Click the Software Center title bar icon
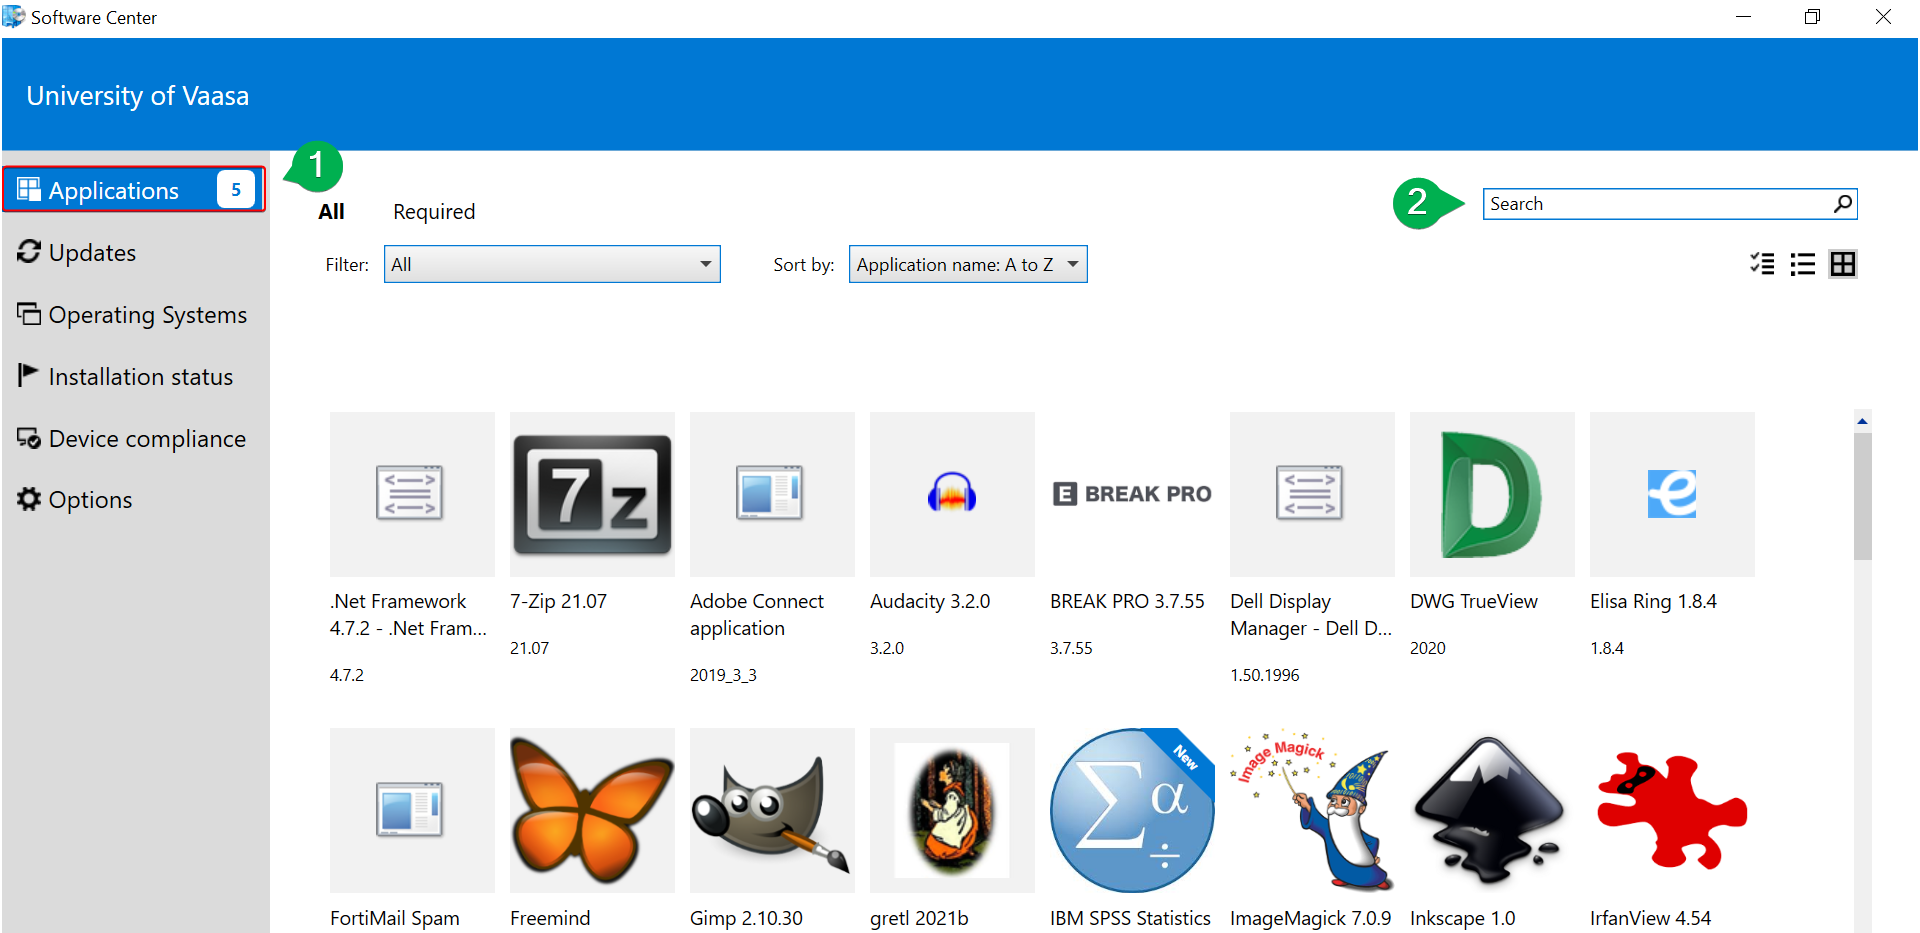The width and height of the screenshot is (1920, 933). tap(14, 16)
